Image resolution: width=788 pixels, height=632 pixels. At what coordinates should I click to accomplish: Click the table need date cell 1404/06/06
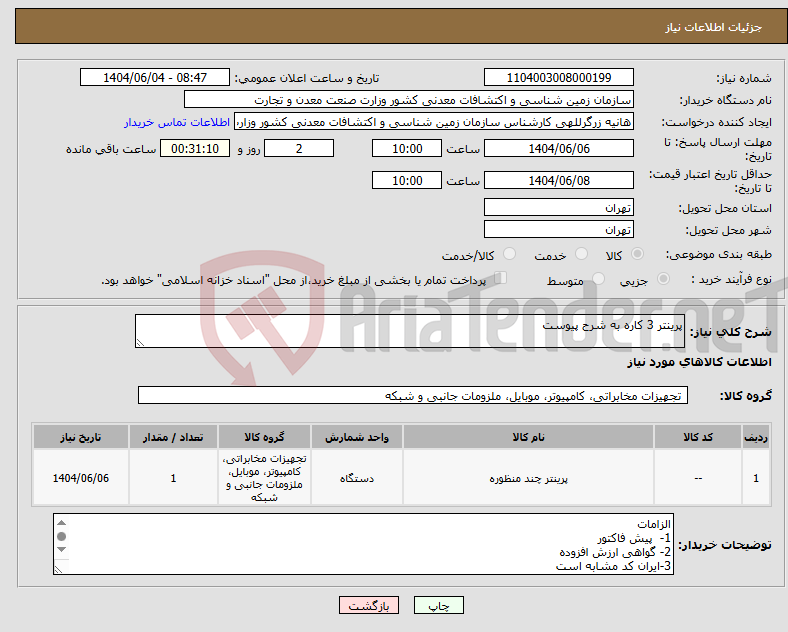(81, 478)
